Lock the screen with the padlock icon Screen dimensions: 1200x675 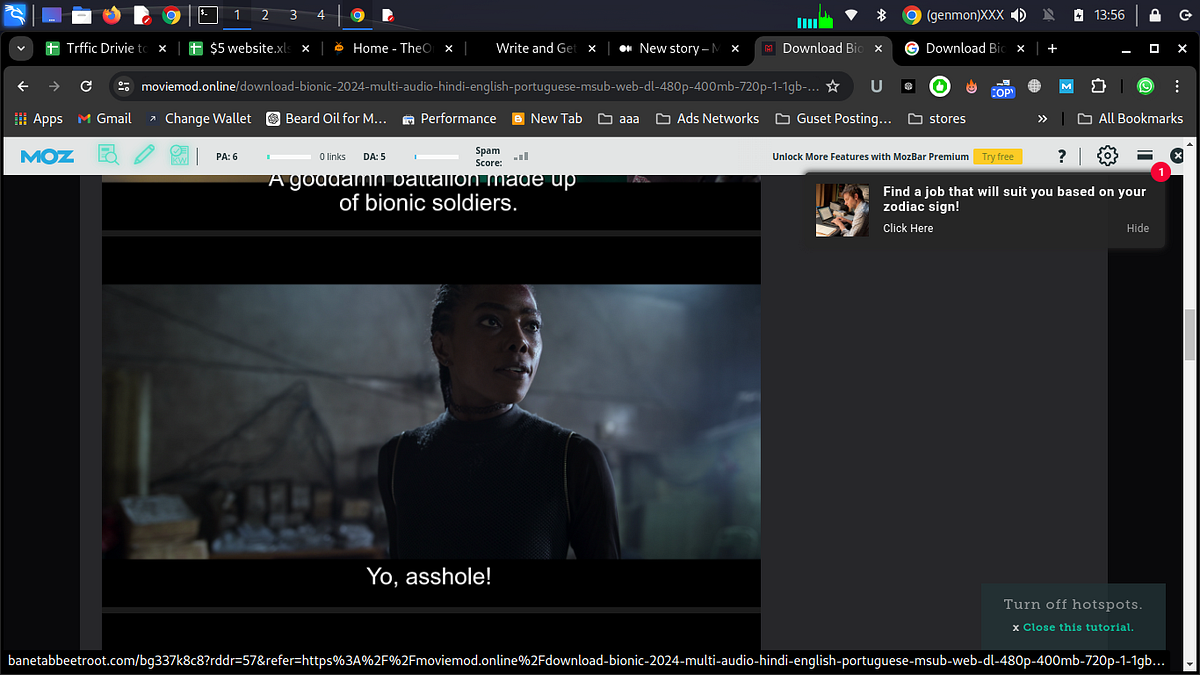1155,15
